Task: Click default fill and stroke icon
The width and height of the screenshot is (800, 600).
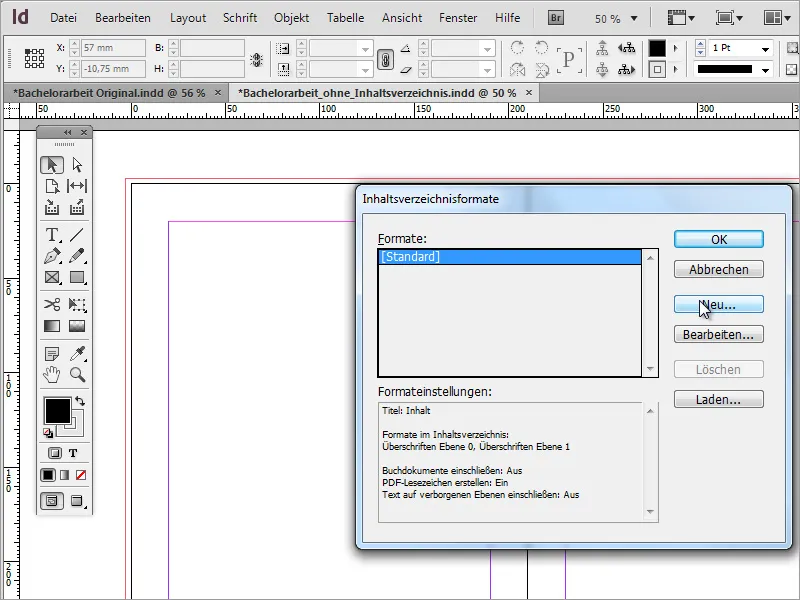Action: 48,433
